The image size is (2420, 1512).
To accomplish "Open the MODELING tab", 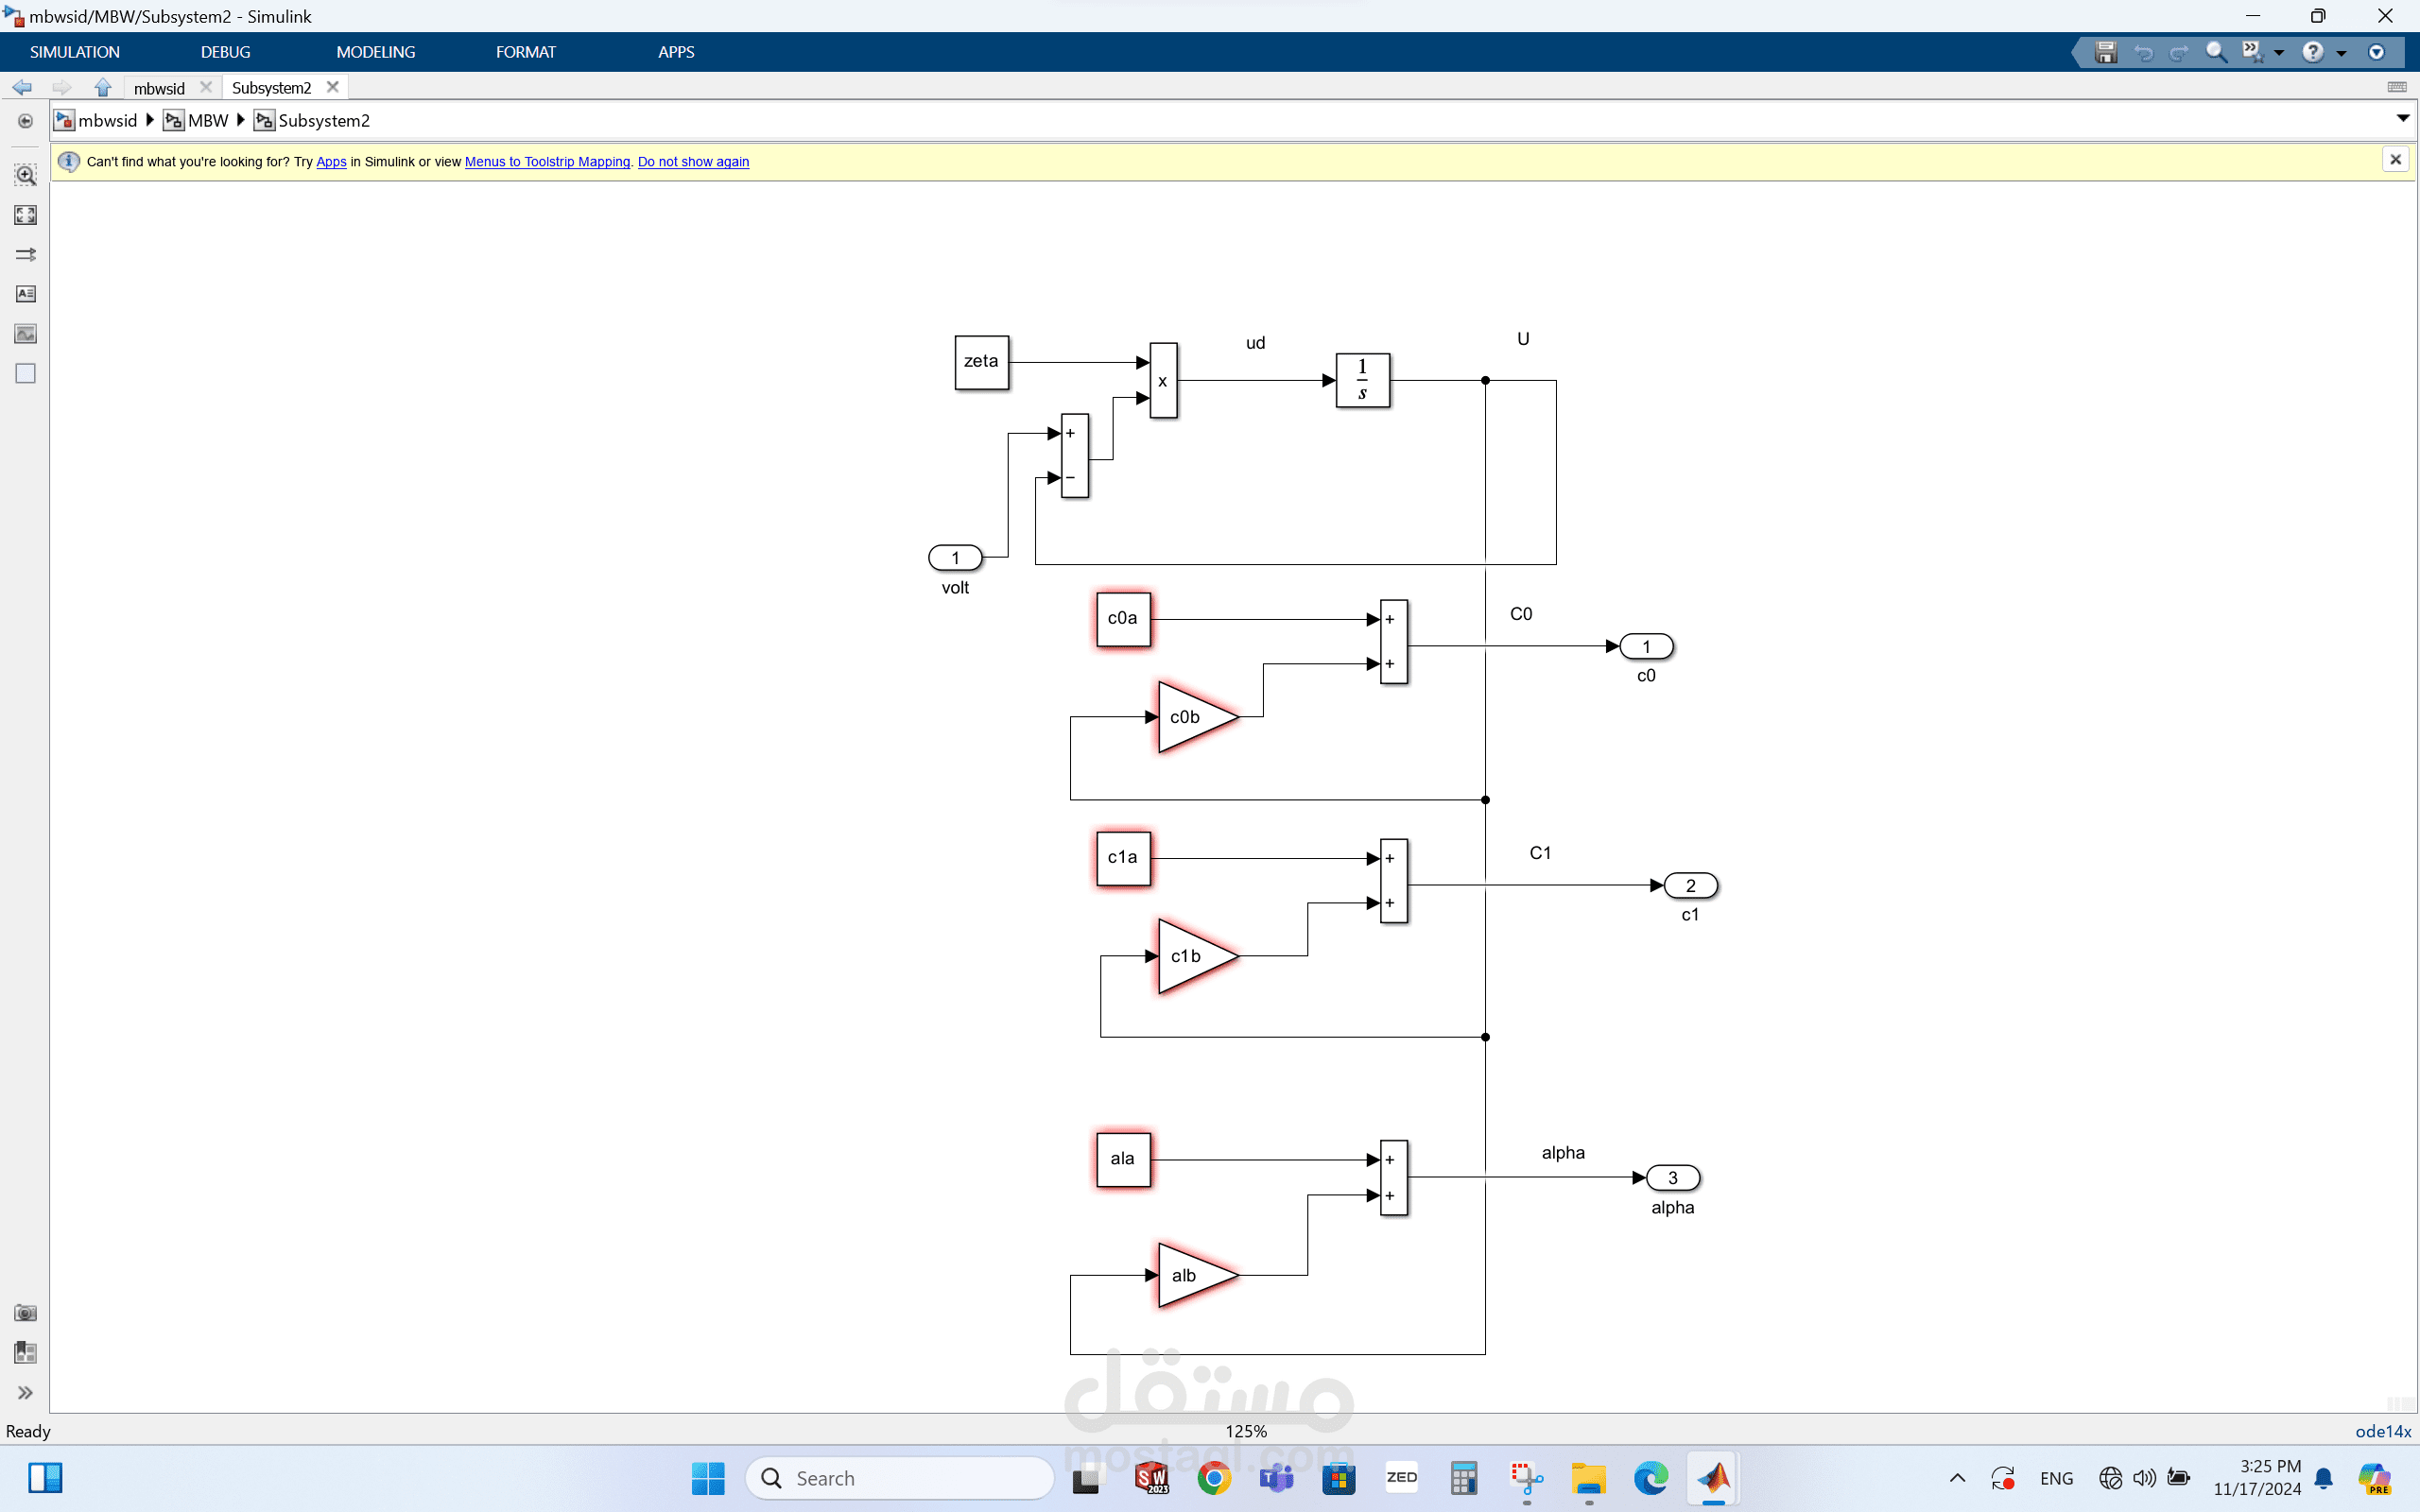I will [375, 52].
